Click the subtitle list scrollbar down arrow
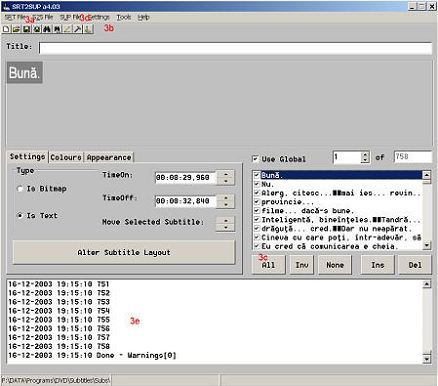The height and width of the screenshot is (386, 438). click(x=427, y=246)
